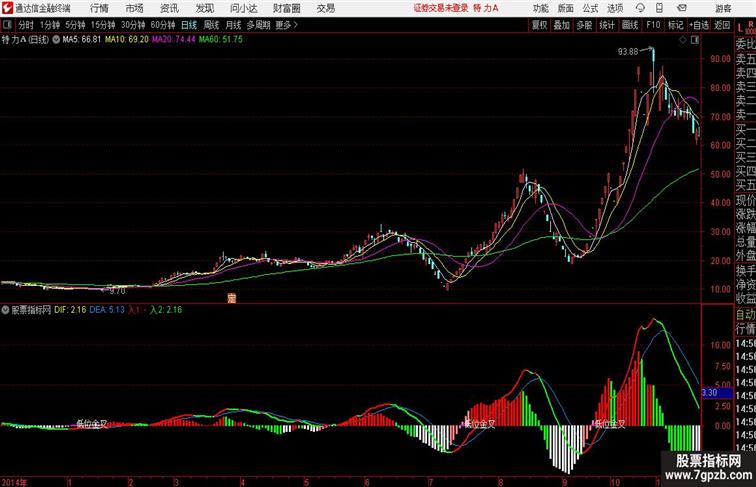Click the 自动 label in side panel
Image resolution: width=756 pixels, height=487 pixels.
pos(745,315)
